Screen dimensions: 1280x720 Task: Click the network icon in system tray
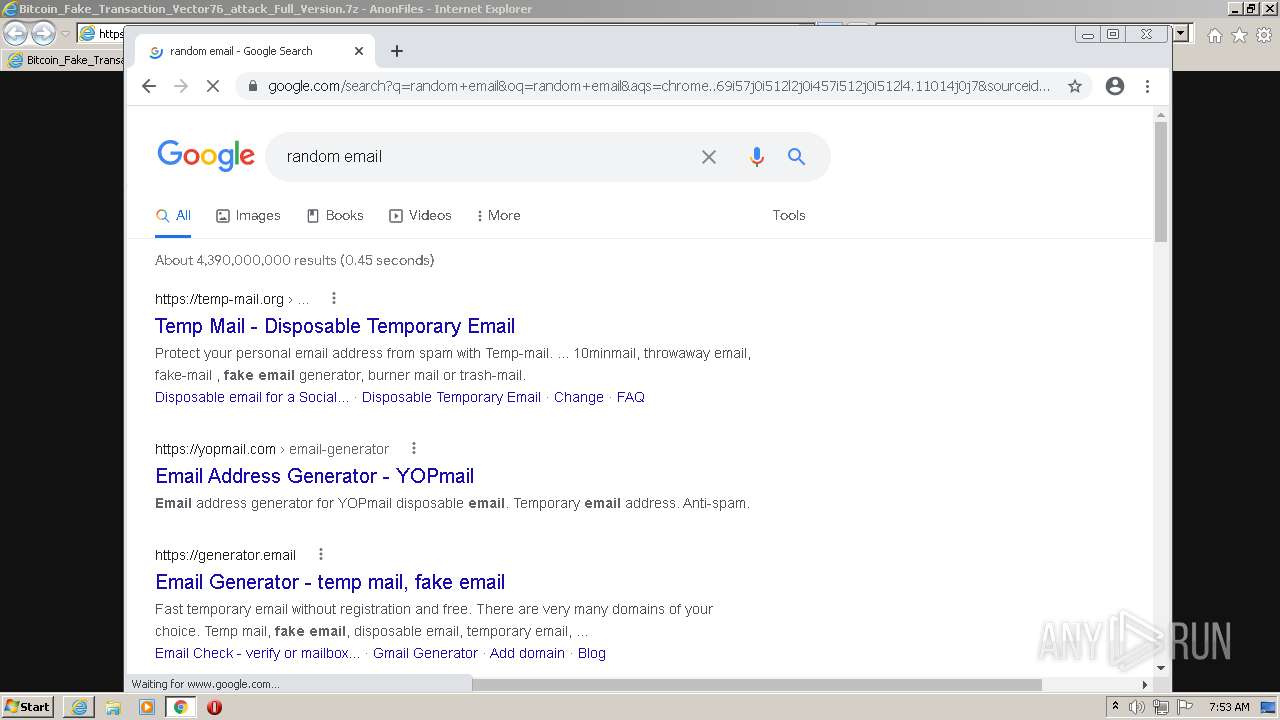point(1161,707)
